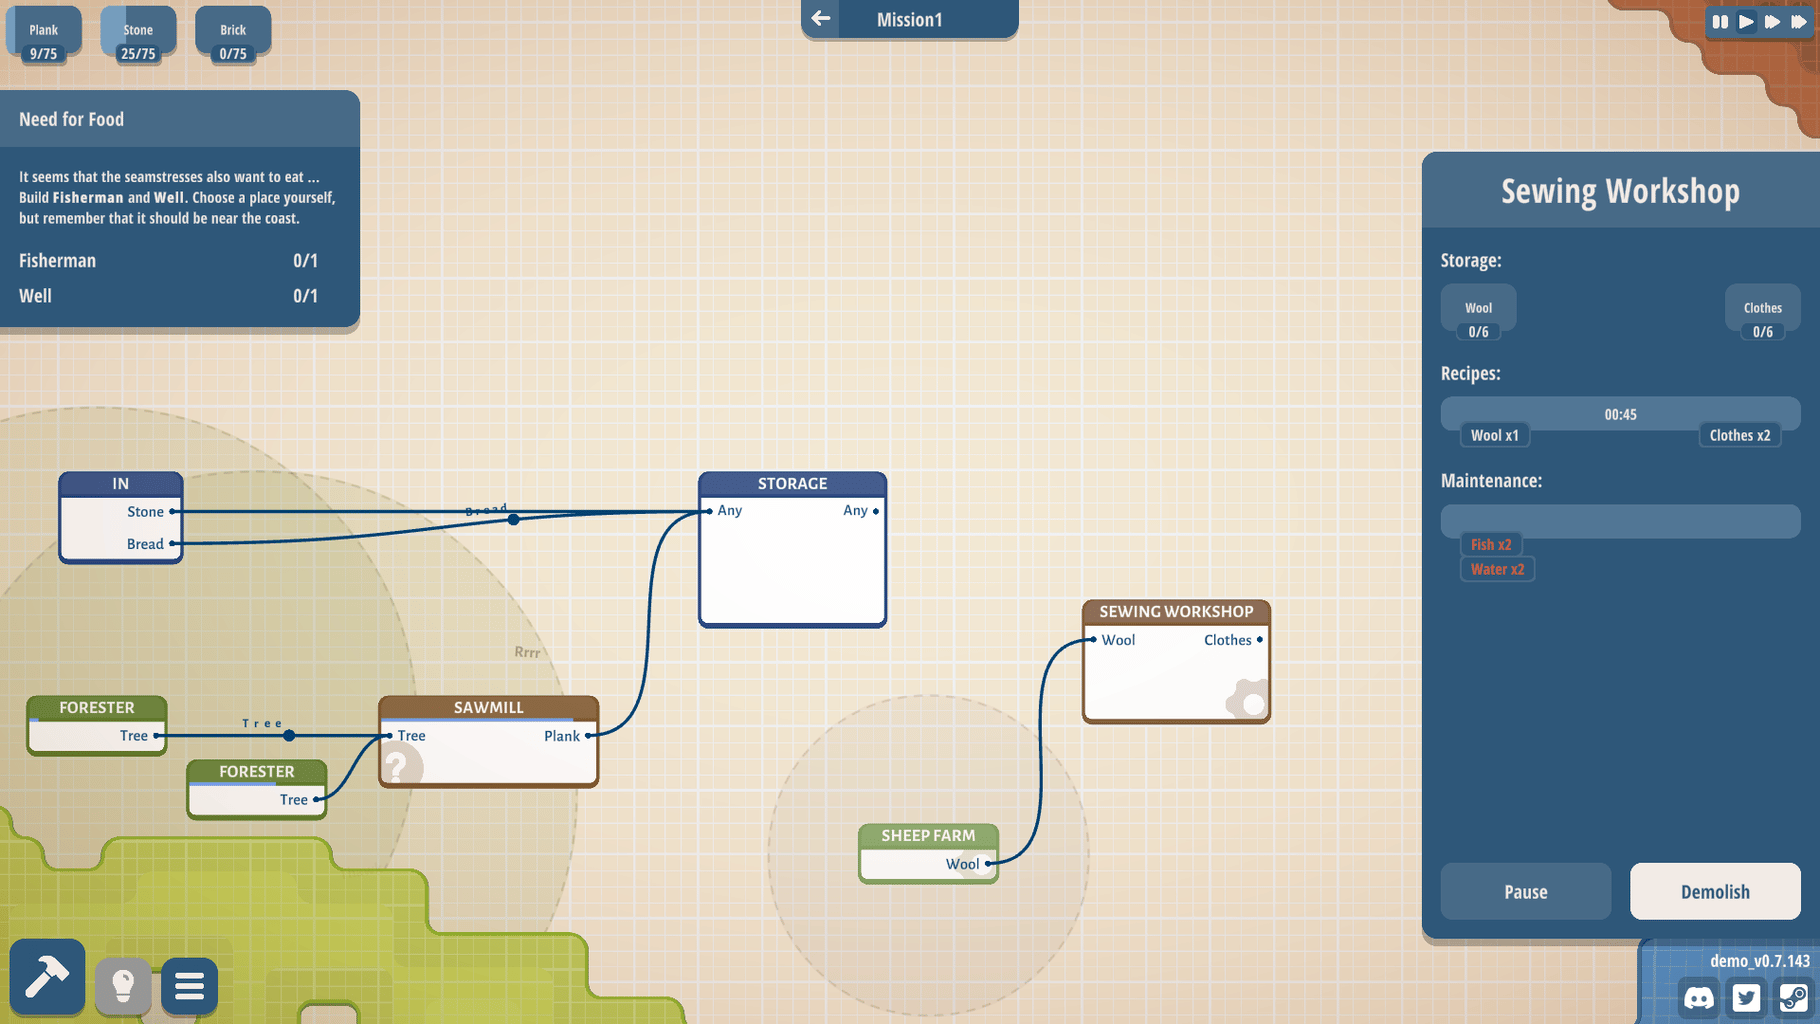Image resolution: width=1820 pixels, height=1024 pixels.
Task: Click the Wool output port on Sheep Farm
Action: (988, 864)
